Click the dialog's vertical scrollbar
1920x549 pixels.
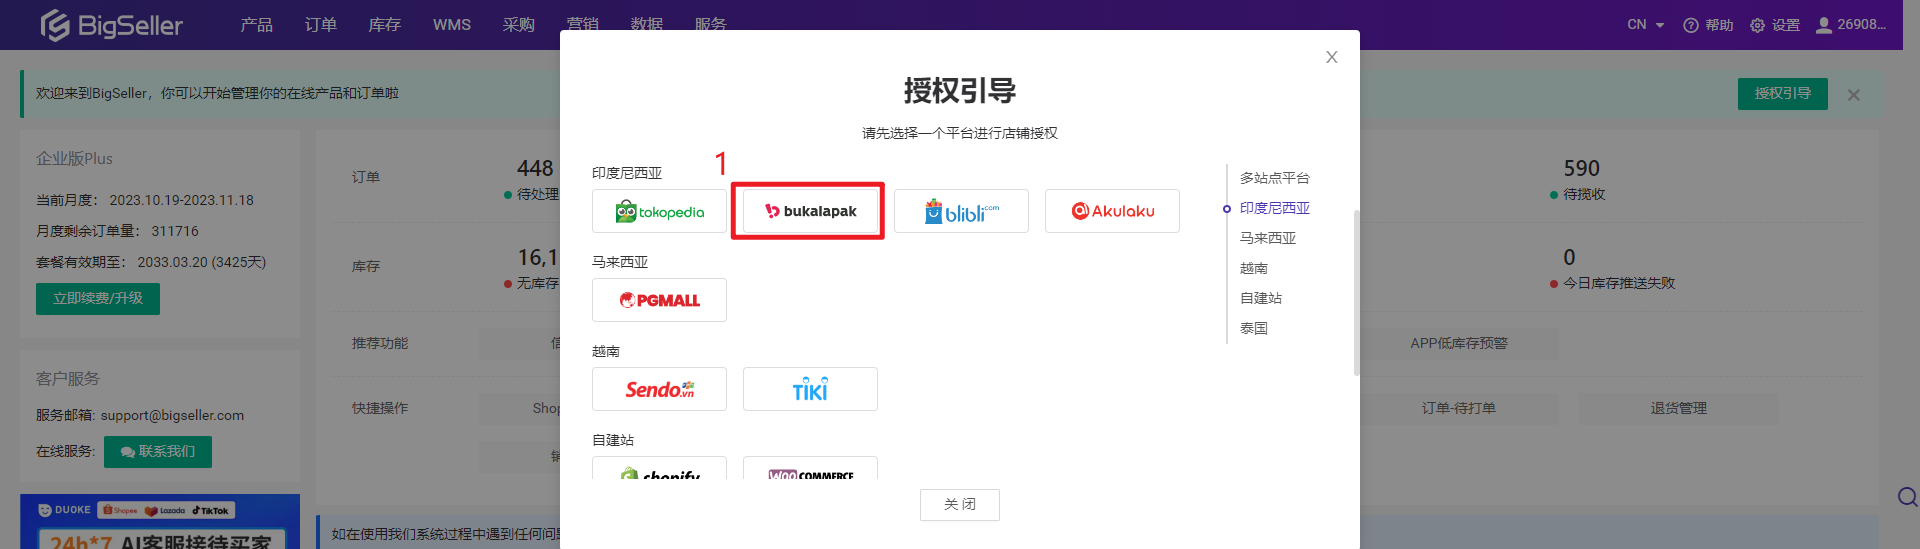pyautogui.click(x=1356, y=292)
